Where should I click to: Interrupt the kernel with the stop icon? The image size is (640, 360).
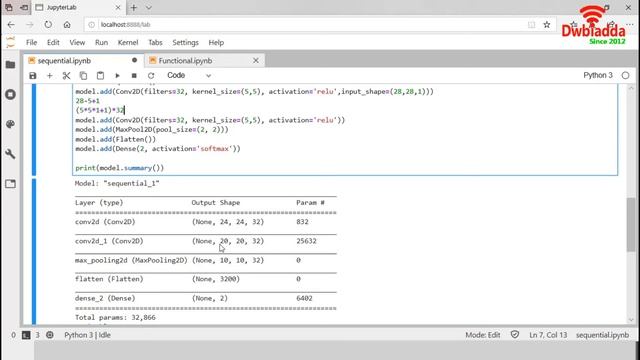134,76
